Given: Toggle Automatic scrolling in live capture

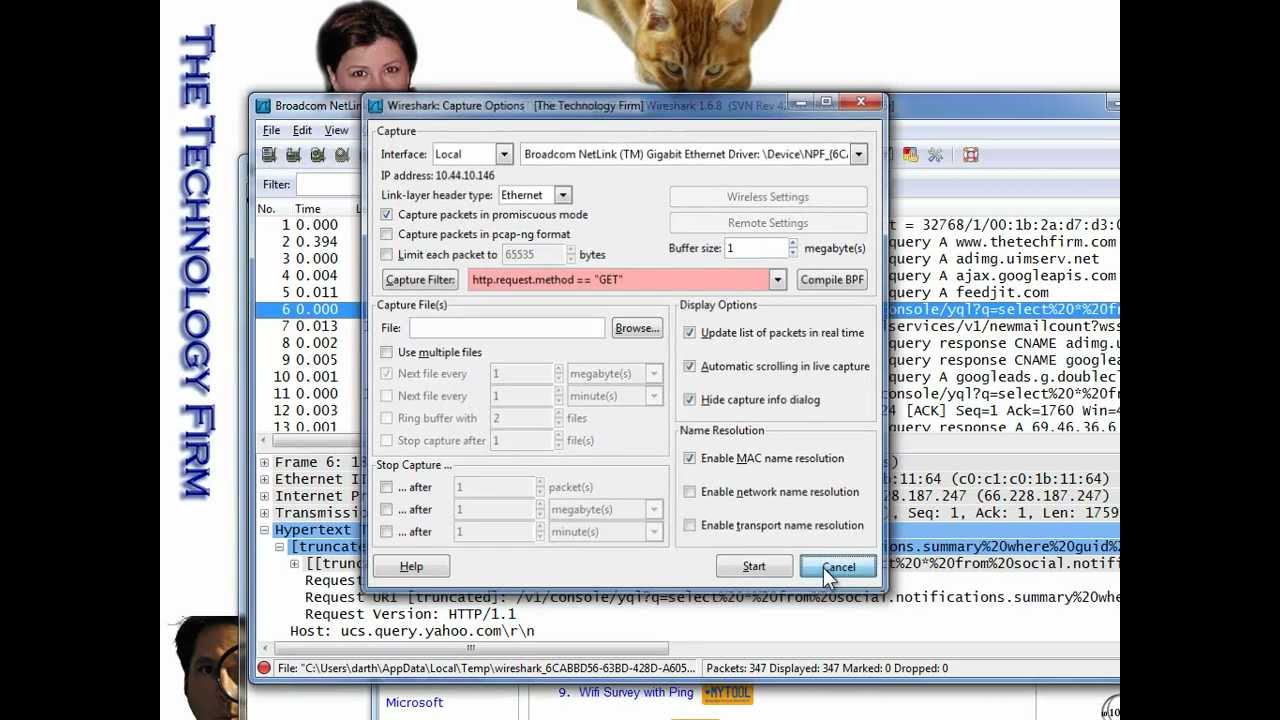Looking at the screenshot, I should tap(689, 366).
